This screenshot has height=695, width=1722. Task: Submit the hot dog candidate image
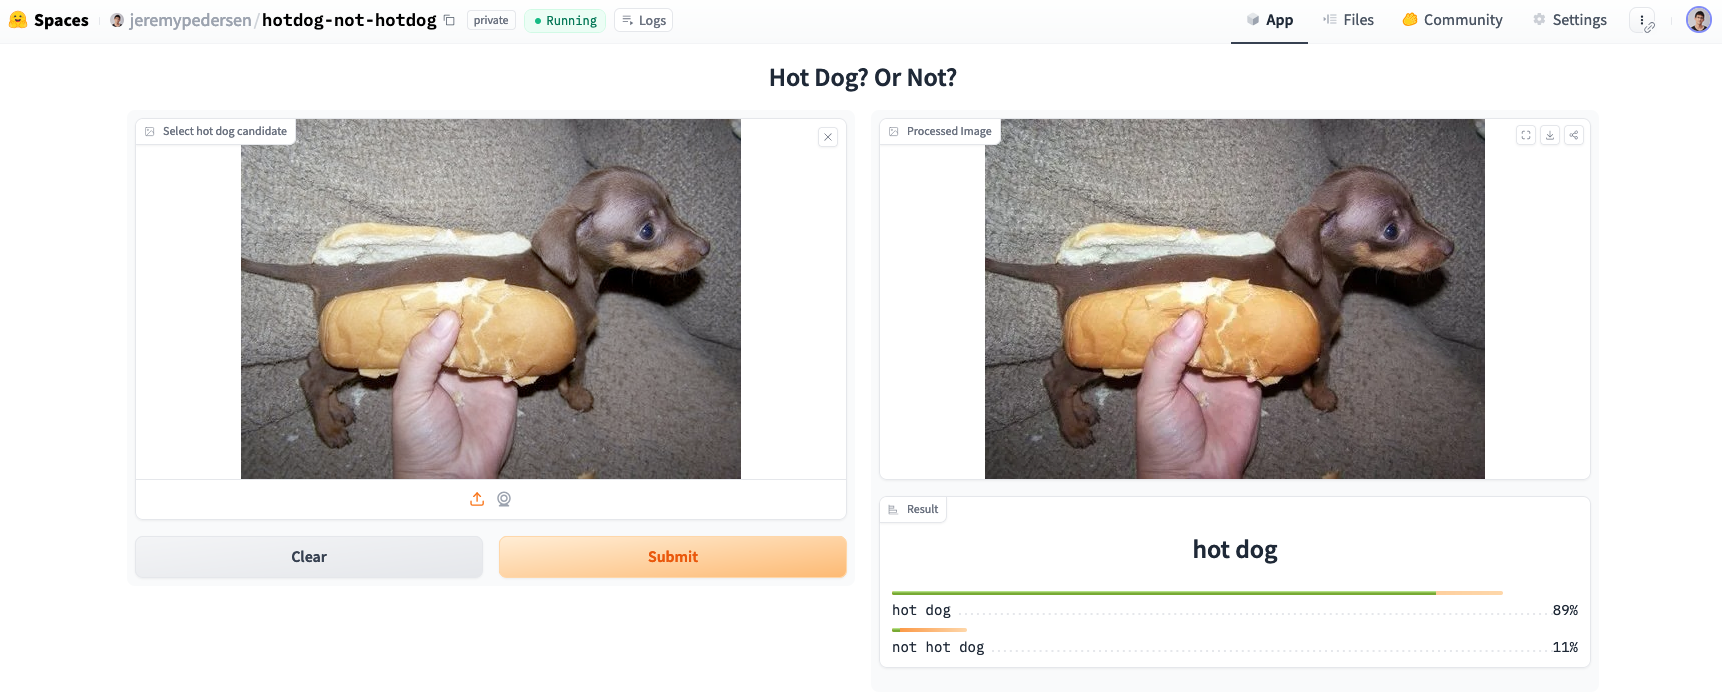(x=672, y=556)
